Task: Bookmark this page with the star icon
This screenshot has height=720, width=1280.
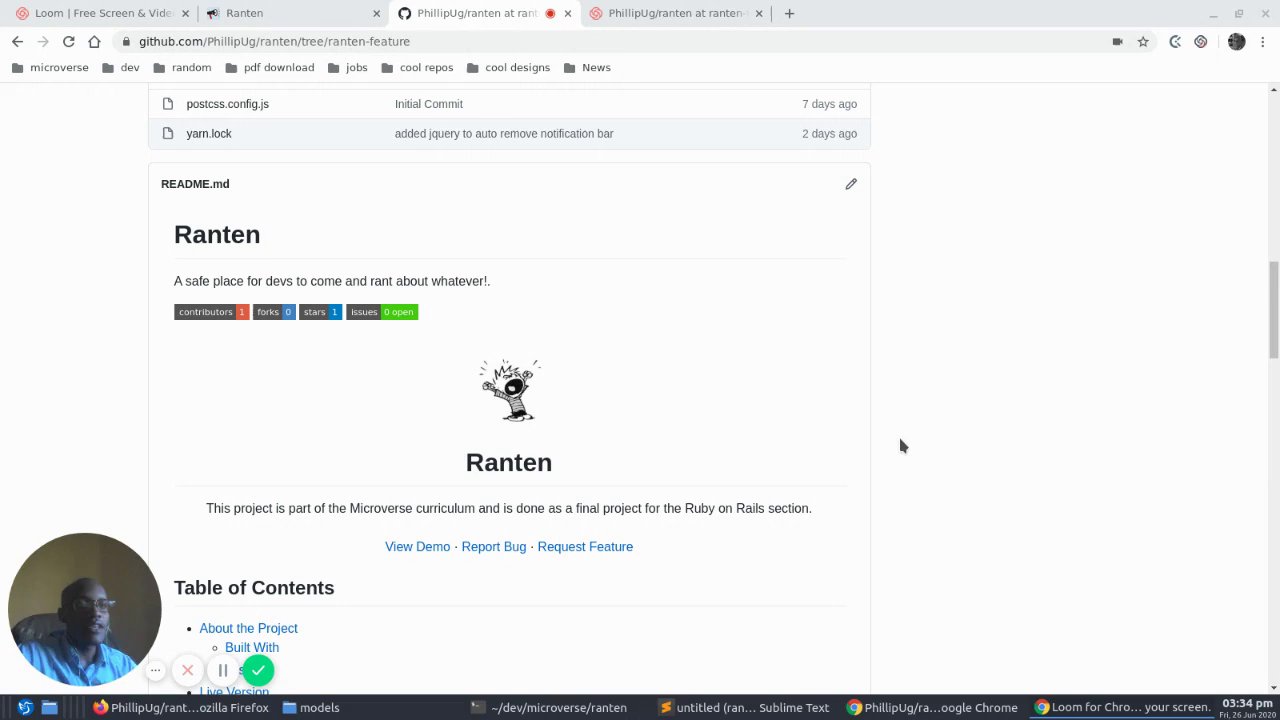Action: pyautogui.click(x=1143, y=41)
